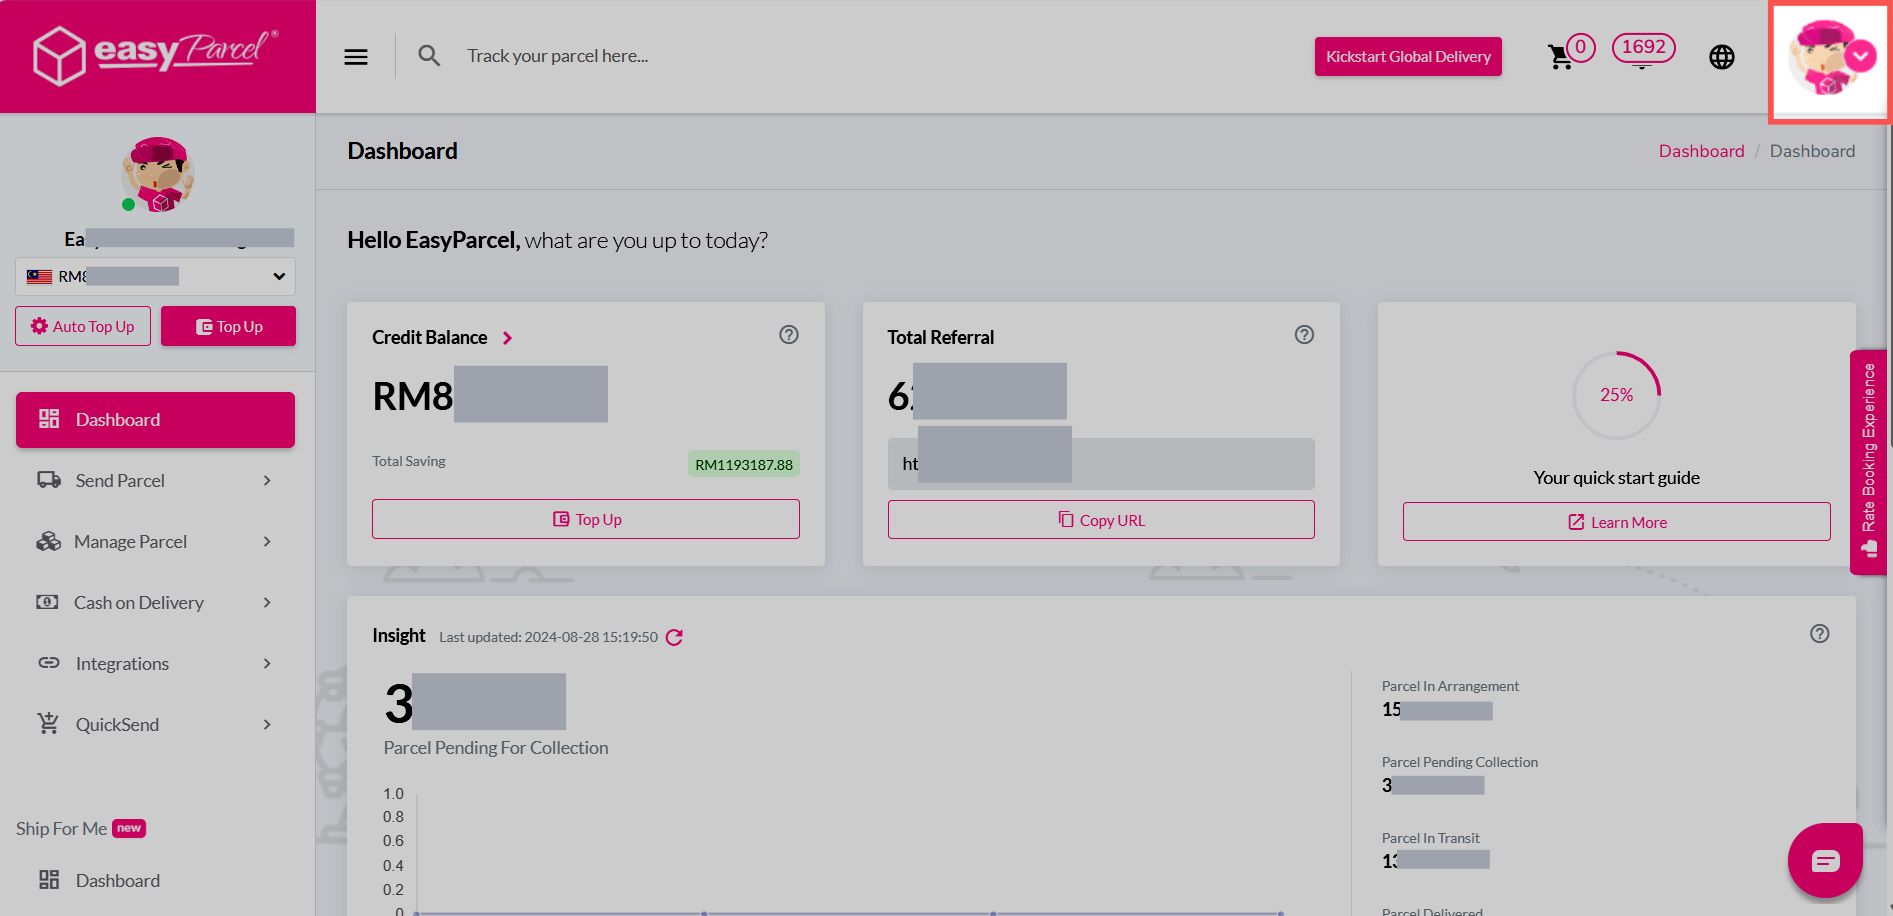The image size is (1893, 916).
Task: Open the Manage Parcel menu item
Action: [x=155, y=542]
